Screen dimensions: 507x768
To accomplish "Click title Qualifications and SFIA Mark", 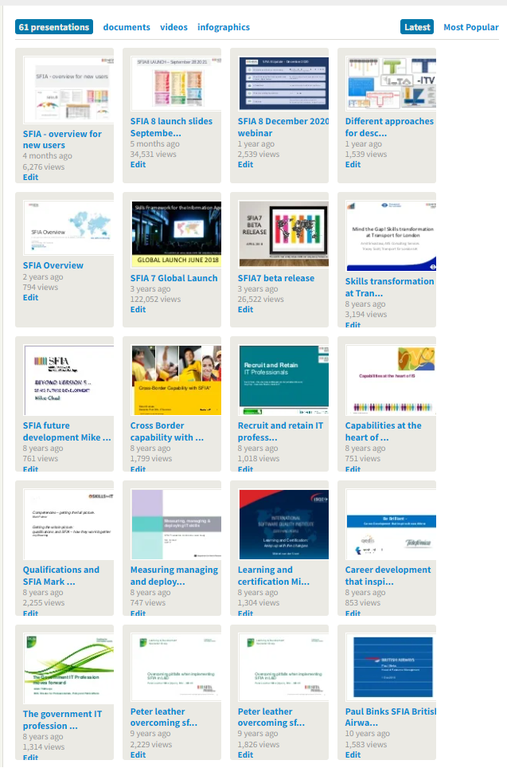I will (61, 576).
